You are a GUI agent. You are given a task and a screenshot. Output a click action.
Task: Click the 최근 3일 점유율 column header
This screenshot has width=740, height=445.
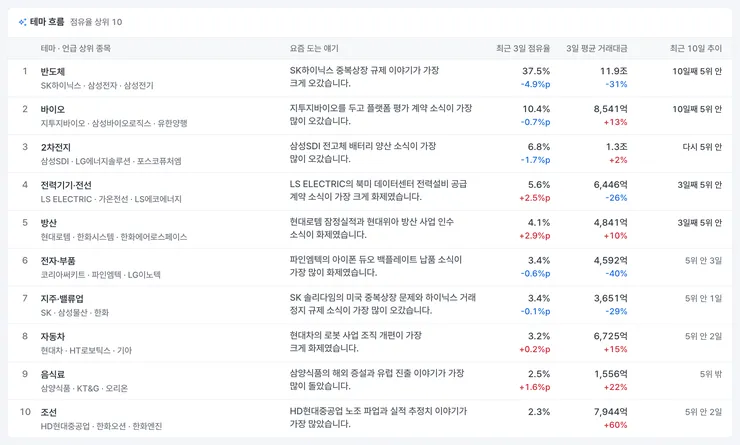[523, 48]
